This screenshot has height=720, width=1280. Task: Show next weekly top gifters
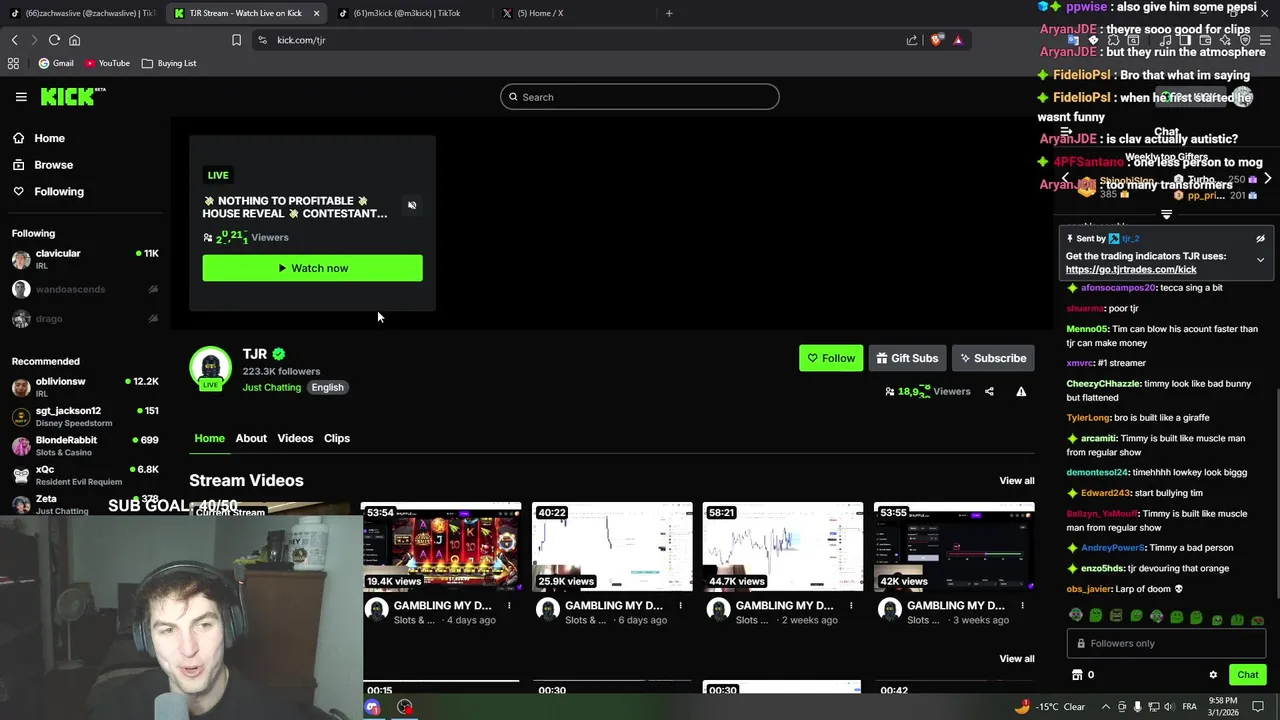point(1267,178)
